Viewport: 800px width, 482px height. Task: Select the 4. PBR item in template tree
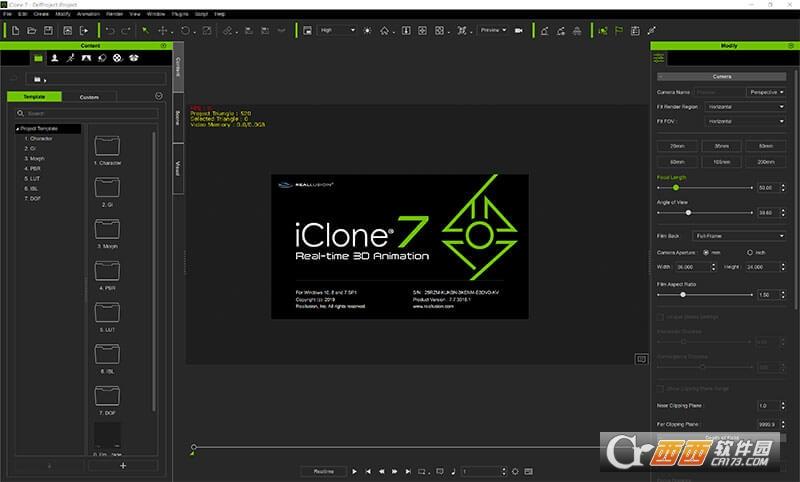click(32, 169)
